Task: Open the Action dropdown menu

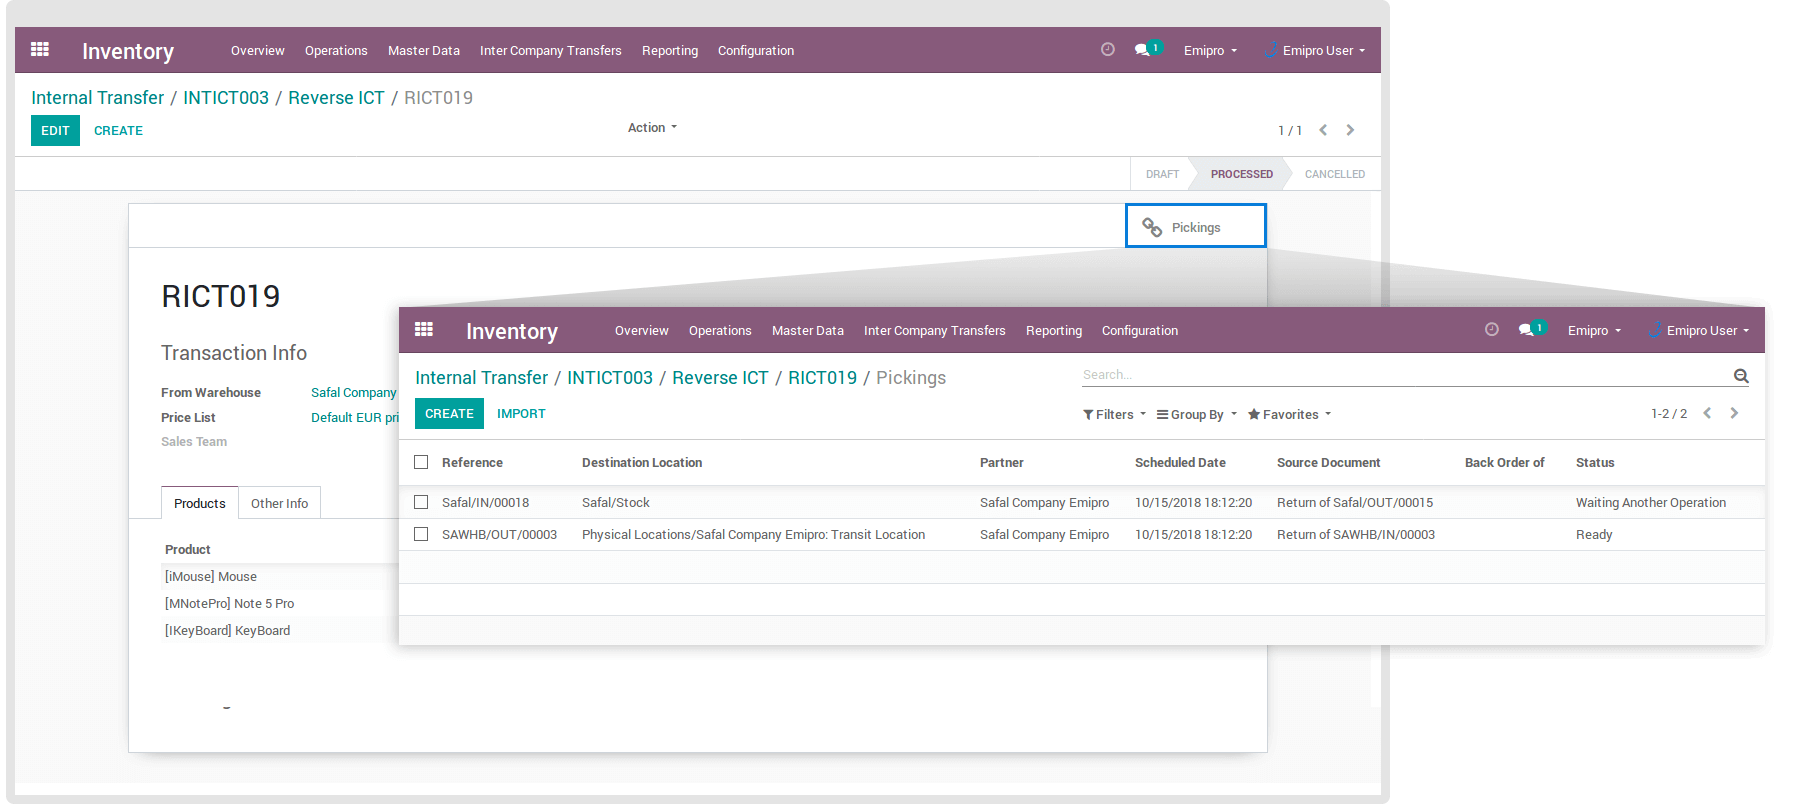Action: point(652,128)
